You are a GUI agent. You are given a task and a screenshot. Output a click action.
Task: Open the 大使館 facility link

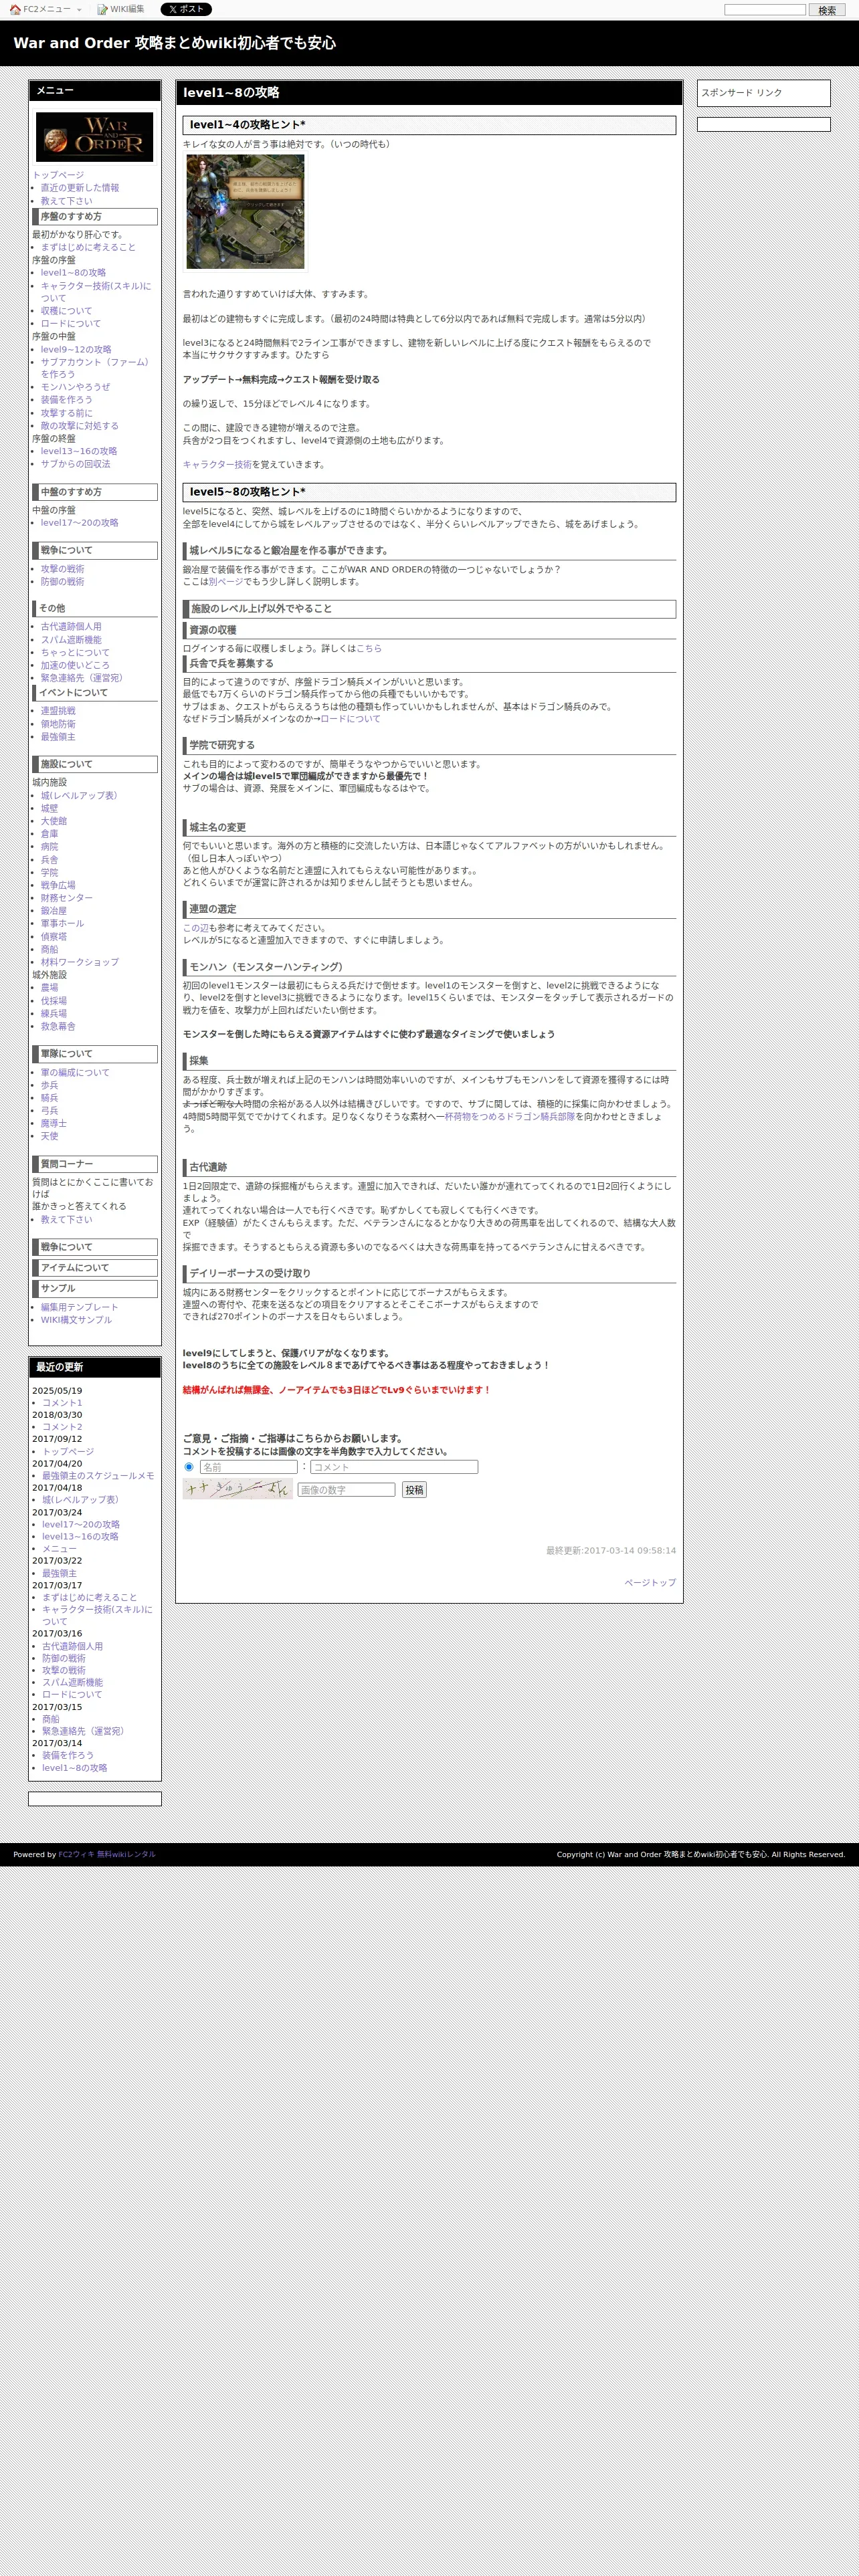click(54, 821)
